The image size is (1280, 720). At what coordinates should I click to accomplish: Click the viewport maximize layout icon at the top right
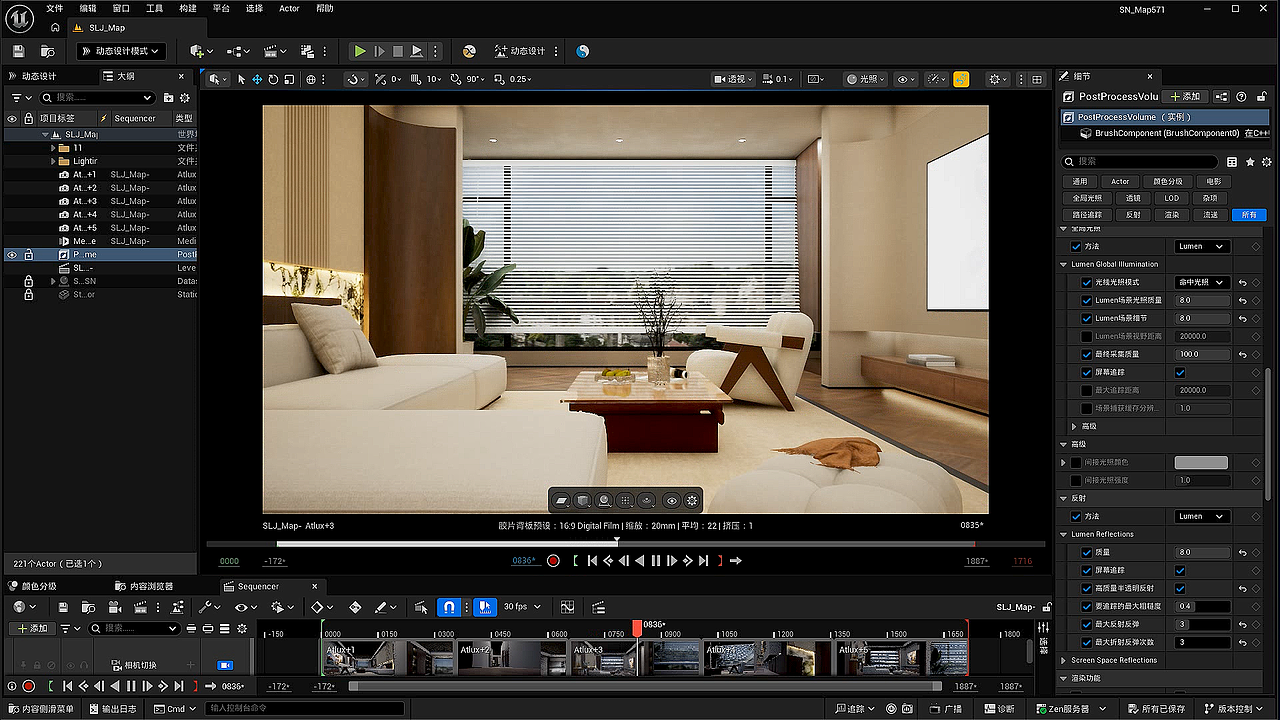[x=1037, y=79]
